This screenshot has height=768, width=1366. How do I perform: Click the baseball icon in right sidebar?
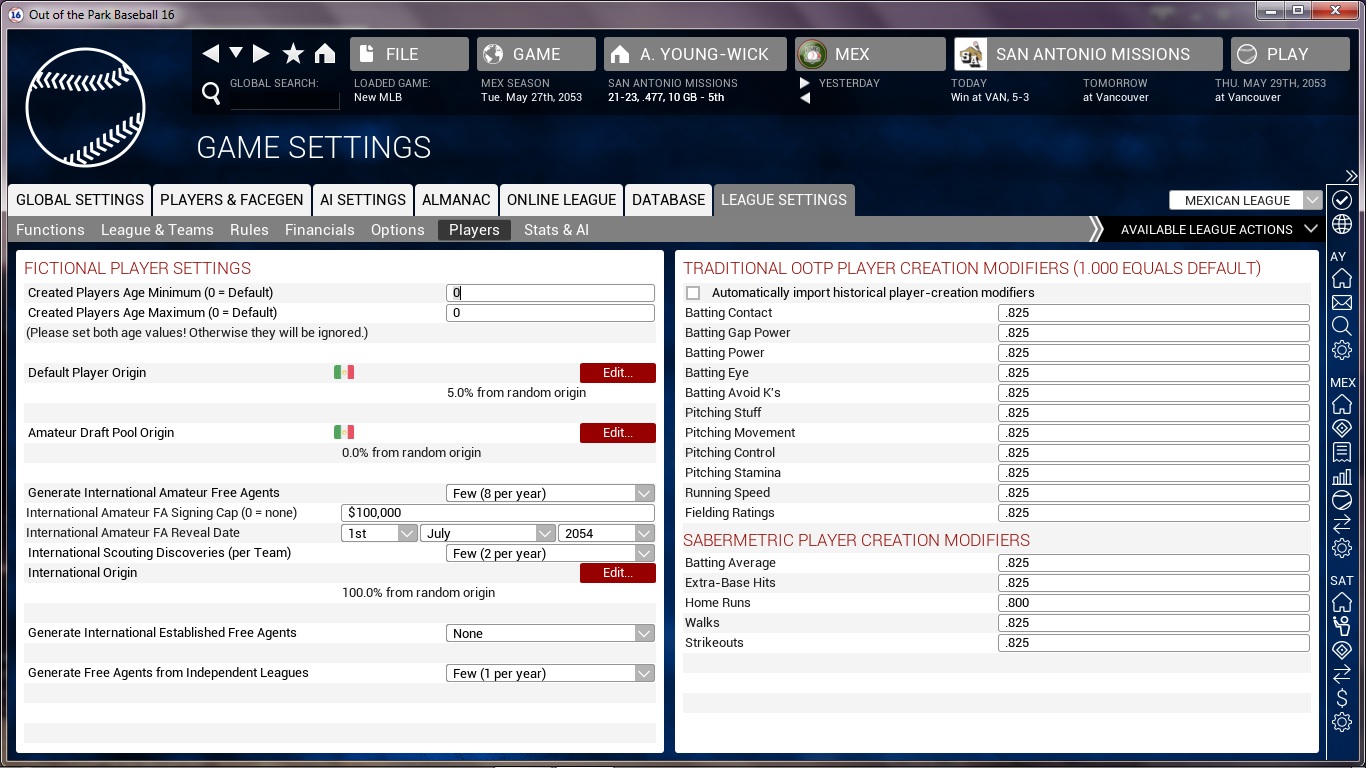(x=1342, y=500)
